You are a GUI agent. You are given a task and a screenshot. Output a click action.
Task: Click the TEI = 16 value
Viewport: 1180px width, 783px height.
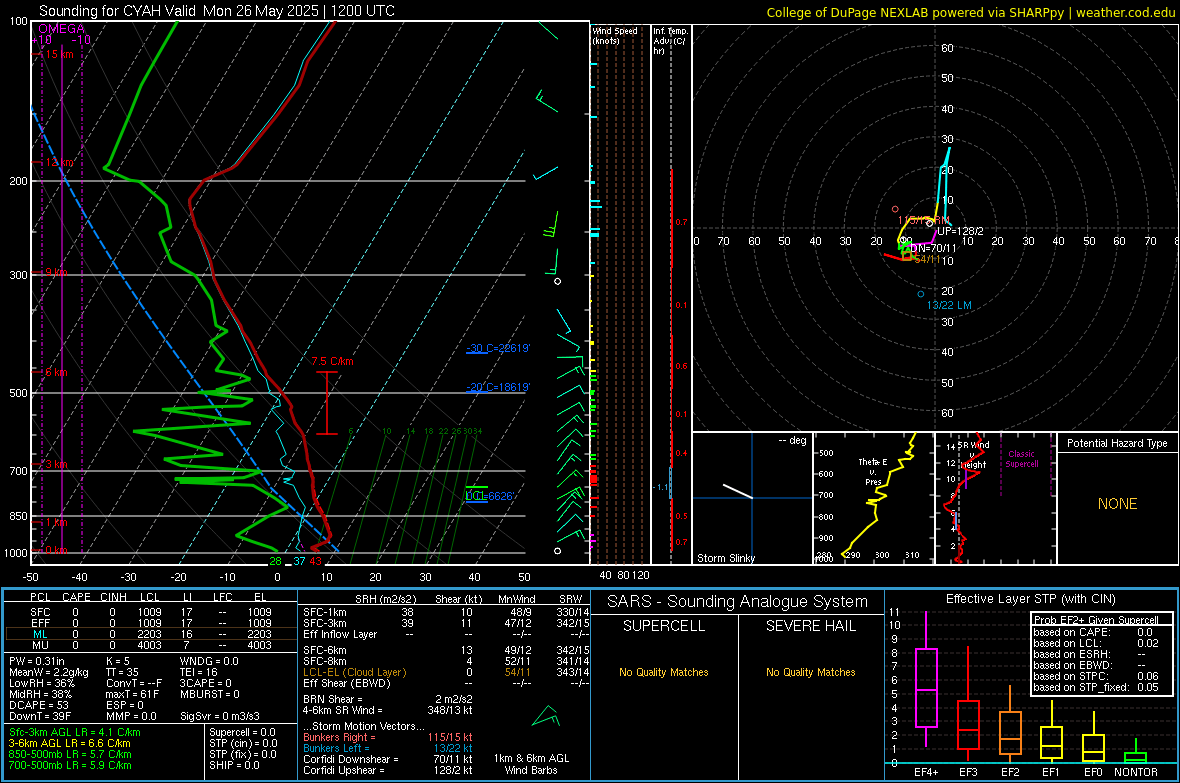pos(199,672)
